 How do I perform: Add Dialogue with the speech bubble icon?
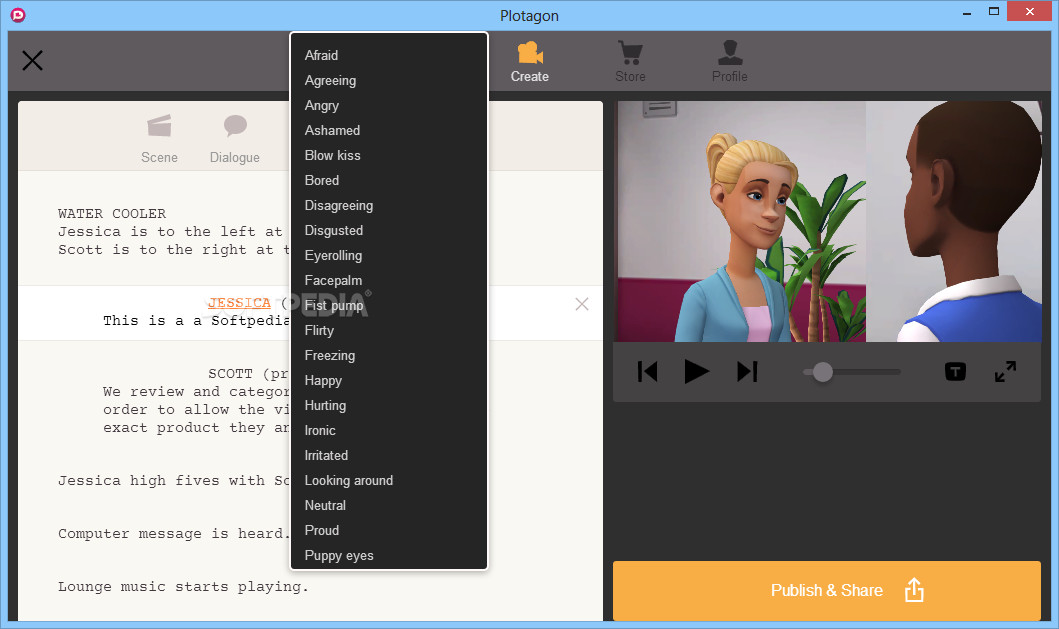point(235,126)
